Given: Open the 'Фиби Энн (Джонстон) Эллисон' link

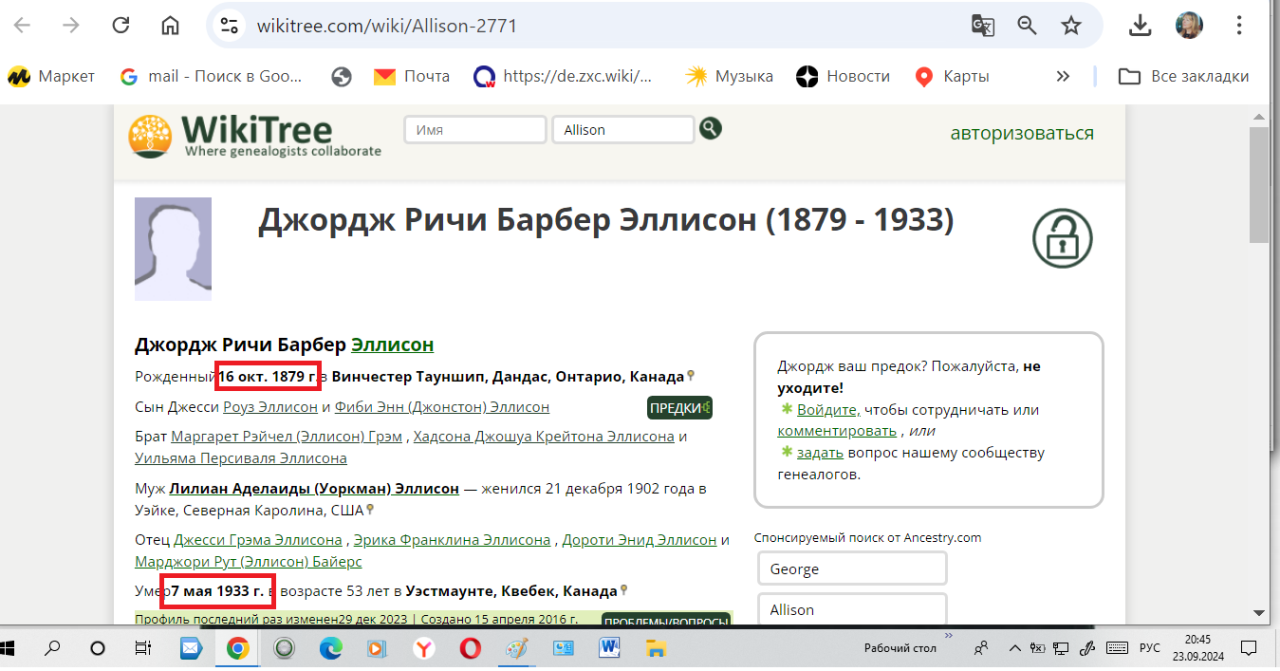Looking at the screenshot, I should pos(442,407).
